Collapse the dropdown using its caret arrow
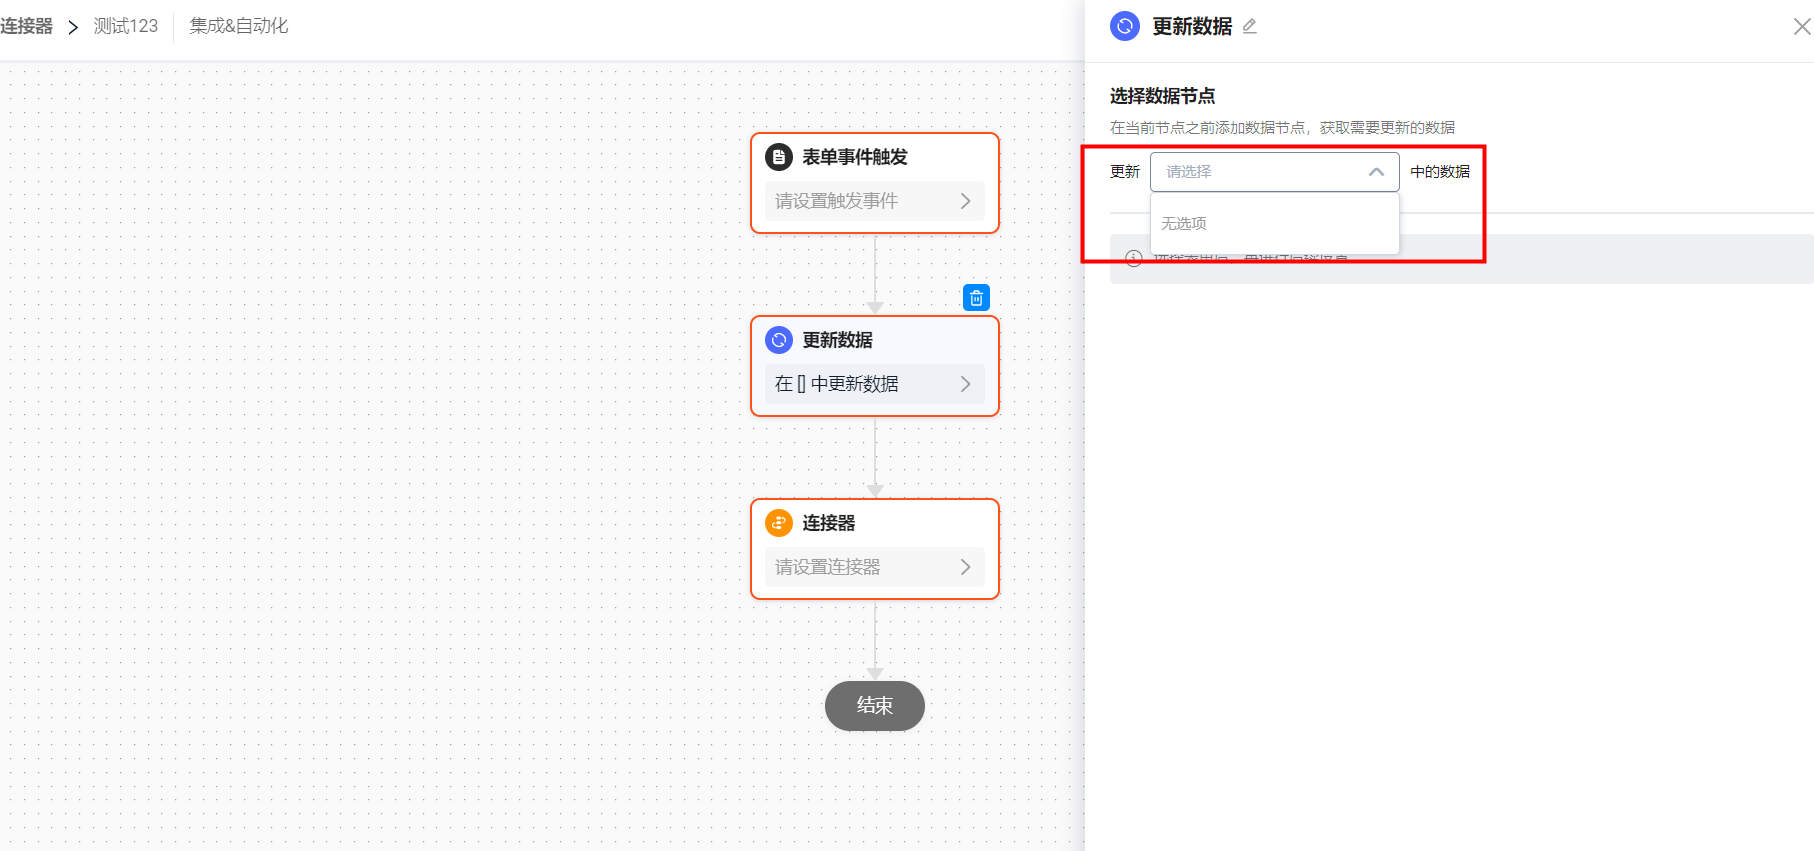1814x851 pixels. pos(1377,172)
